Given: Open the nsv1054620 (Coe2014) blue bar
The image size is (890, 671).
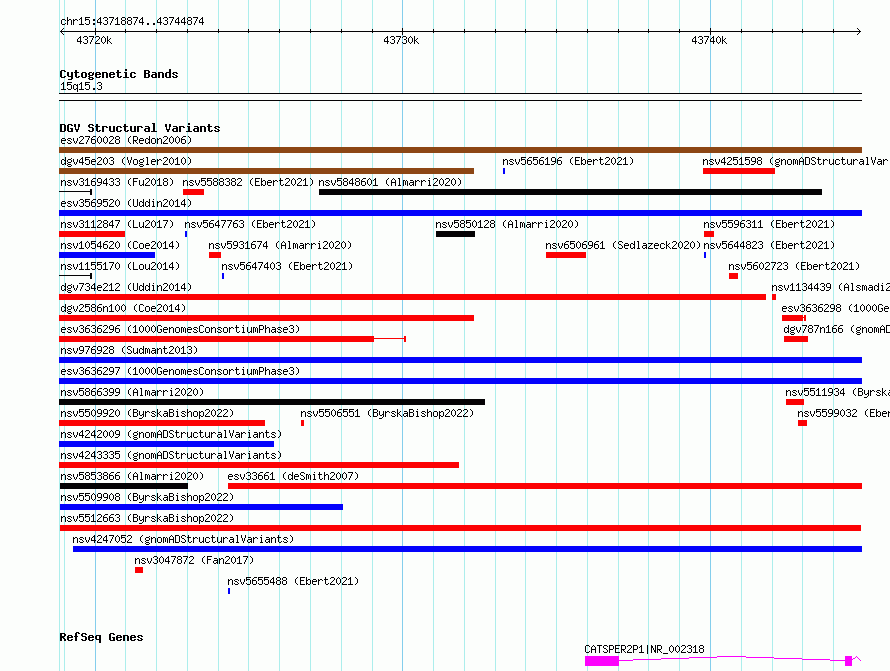Looking at the screenshot, I should click(x=107, y=255).
